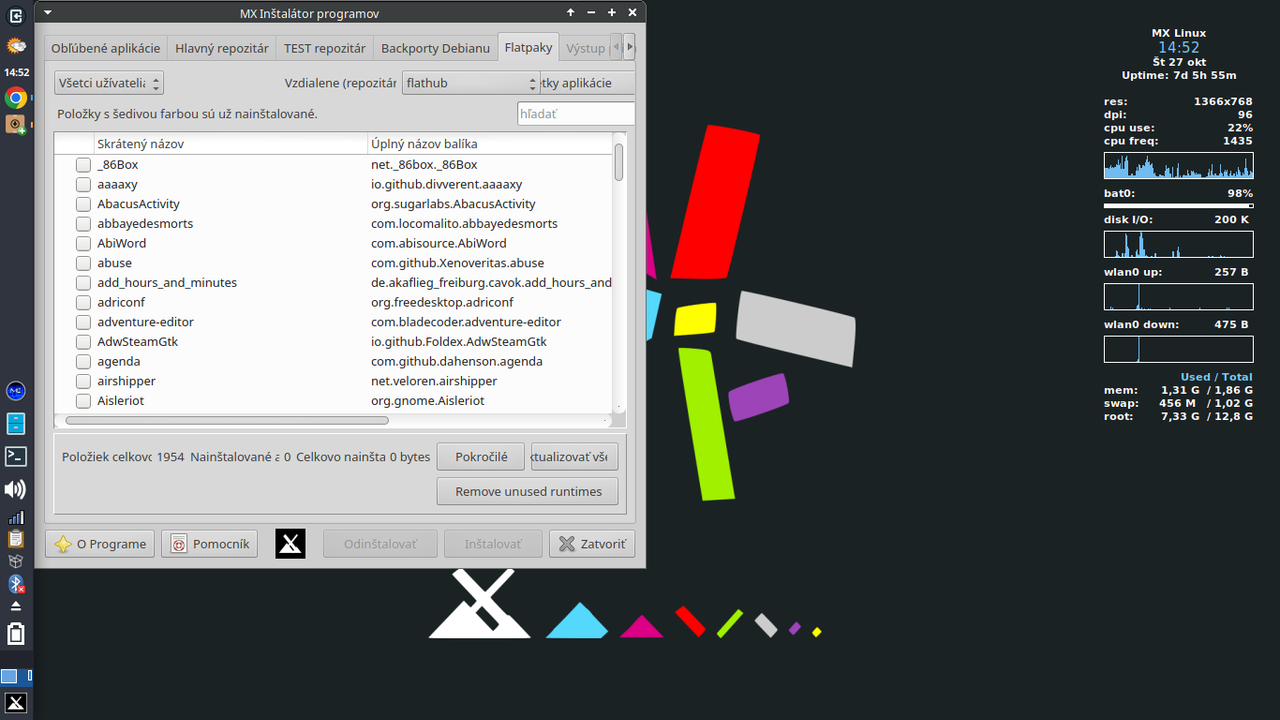Click the network signal bars icon

point(16,518)
